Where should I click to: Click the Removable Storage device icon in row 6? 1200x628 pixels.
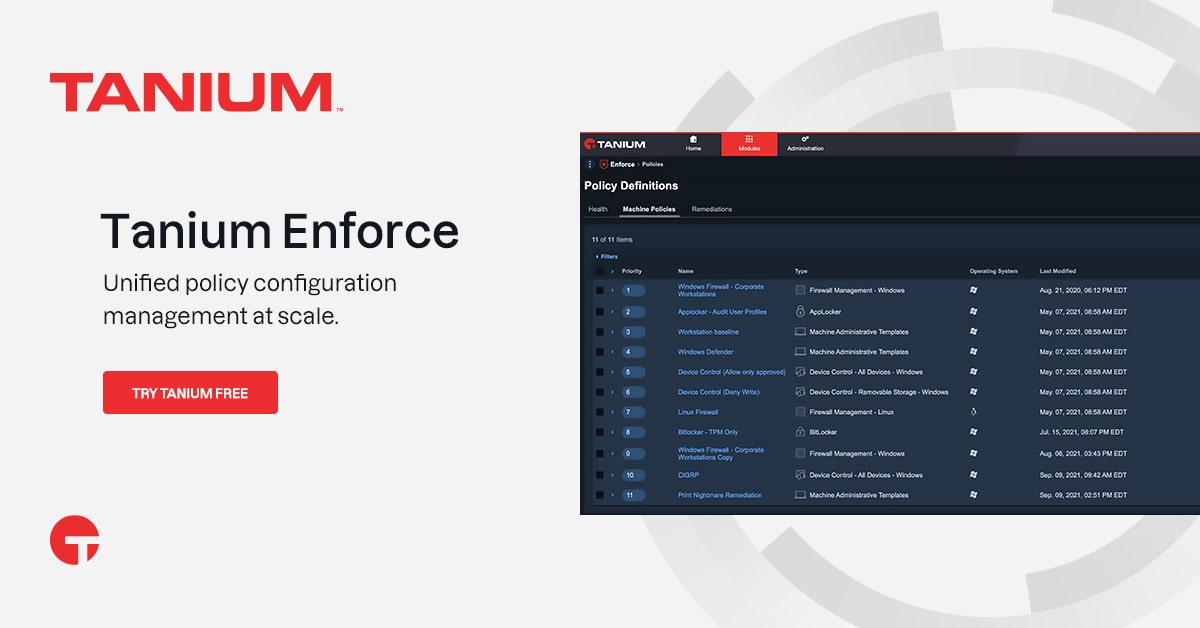(800, 391)
